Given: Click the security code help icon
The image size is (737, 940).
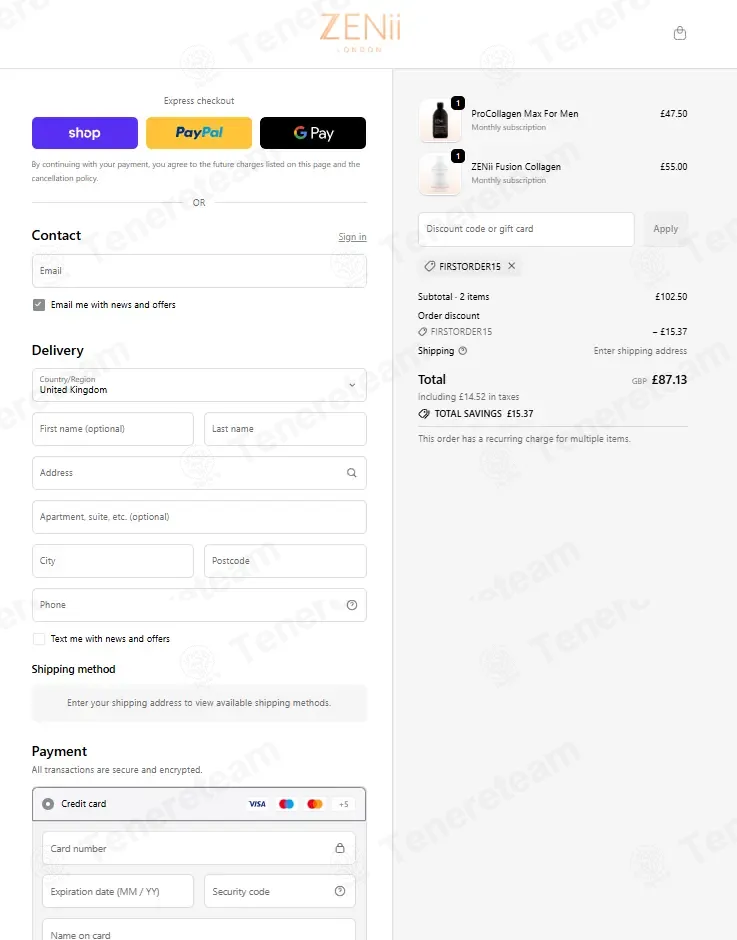Looking at the screenshot, I should tap(340, 891).
